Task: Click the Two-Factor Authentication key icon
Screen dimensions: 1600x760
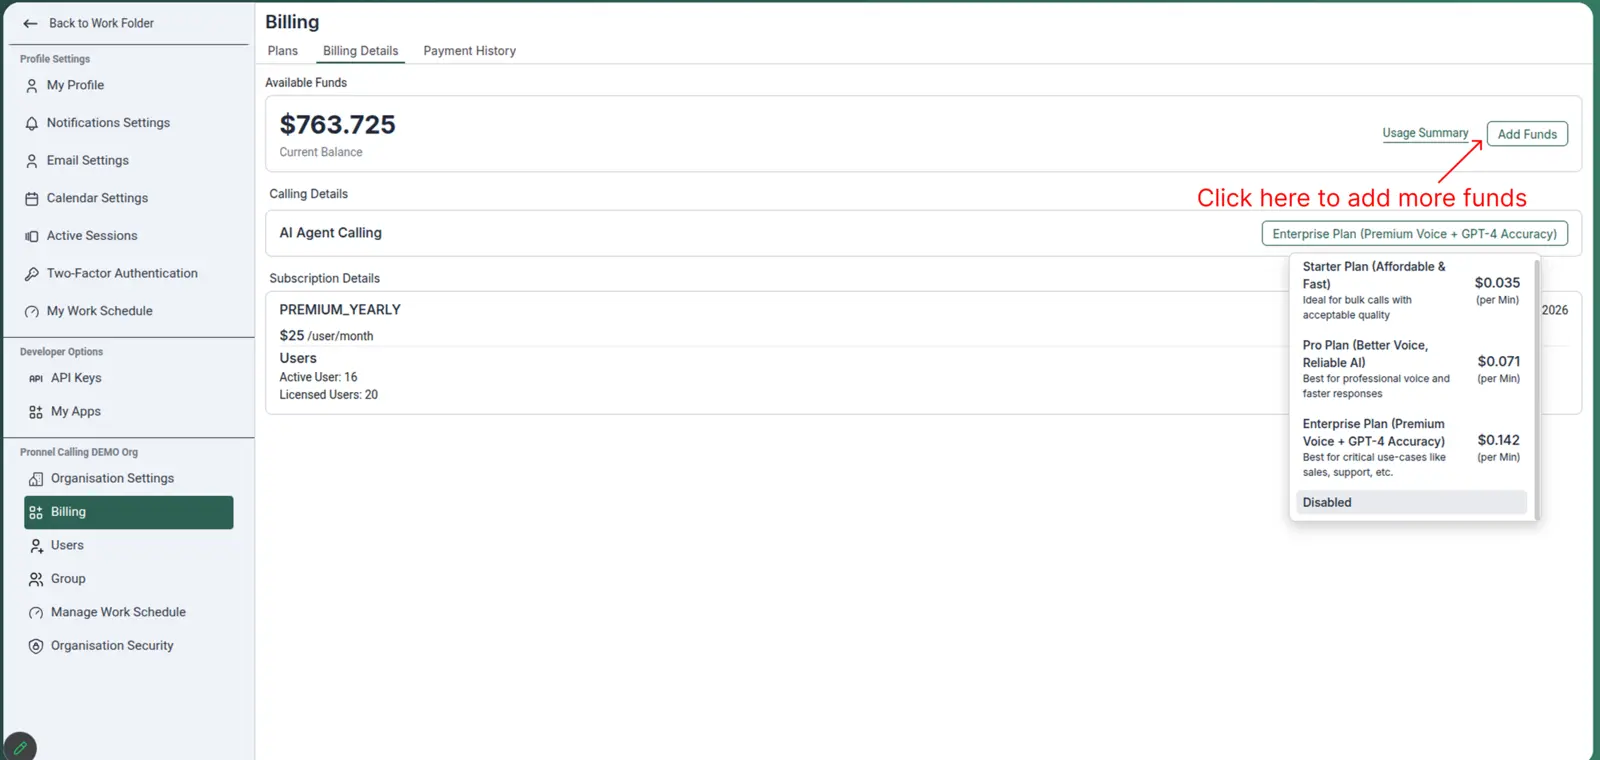Action: [x=32, y=274]
